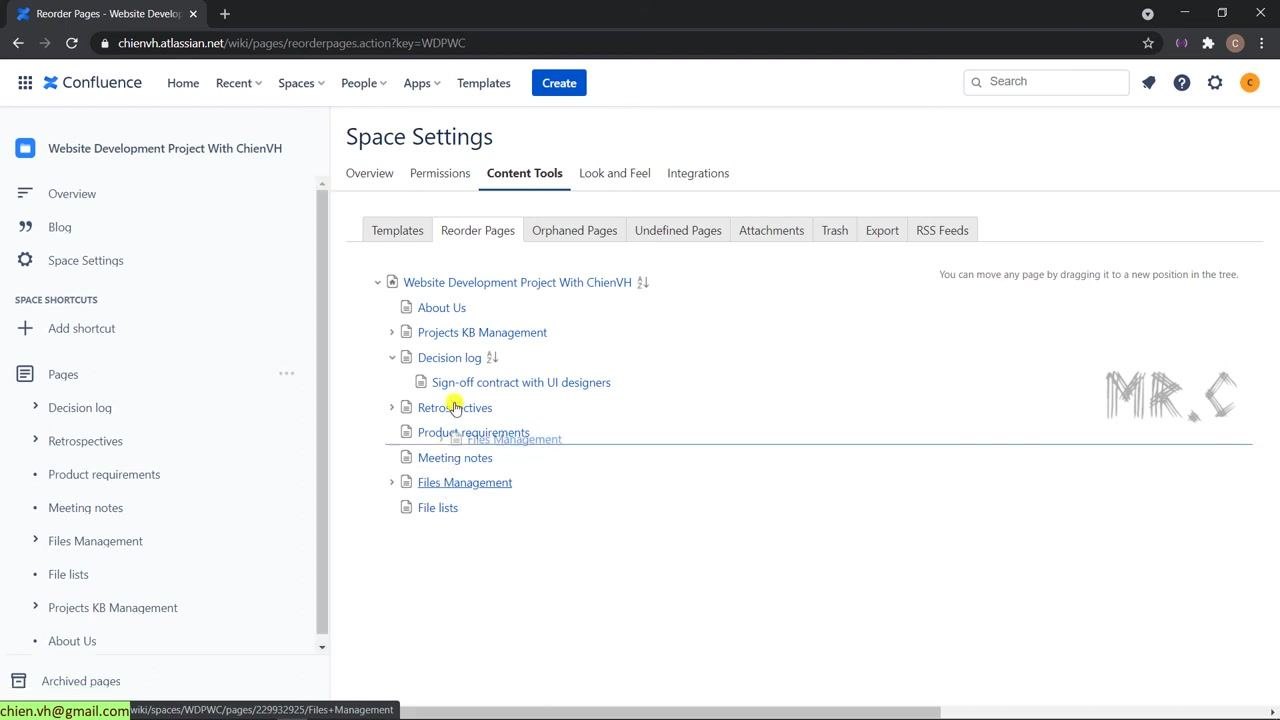This screenshot has height=720, width=1280.
Task: Switch to the Overview settings tab
Action: pyautogui.click(x=370, y=173)
